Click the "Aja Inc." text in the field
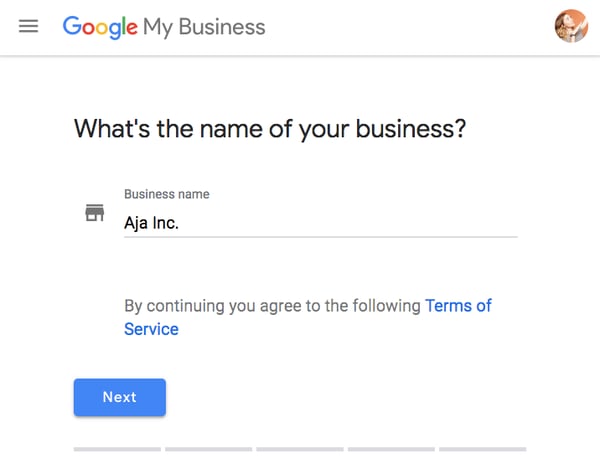This screenshot has width=600, height=469. (151, 223)
